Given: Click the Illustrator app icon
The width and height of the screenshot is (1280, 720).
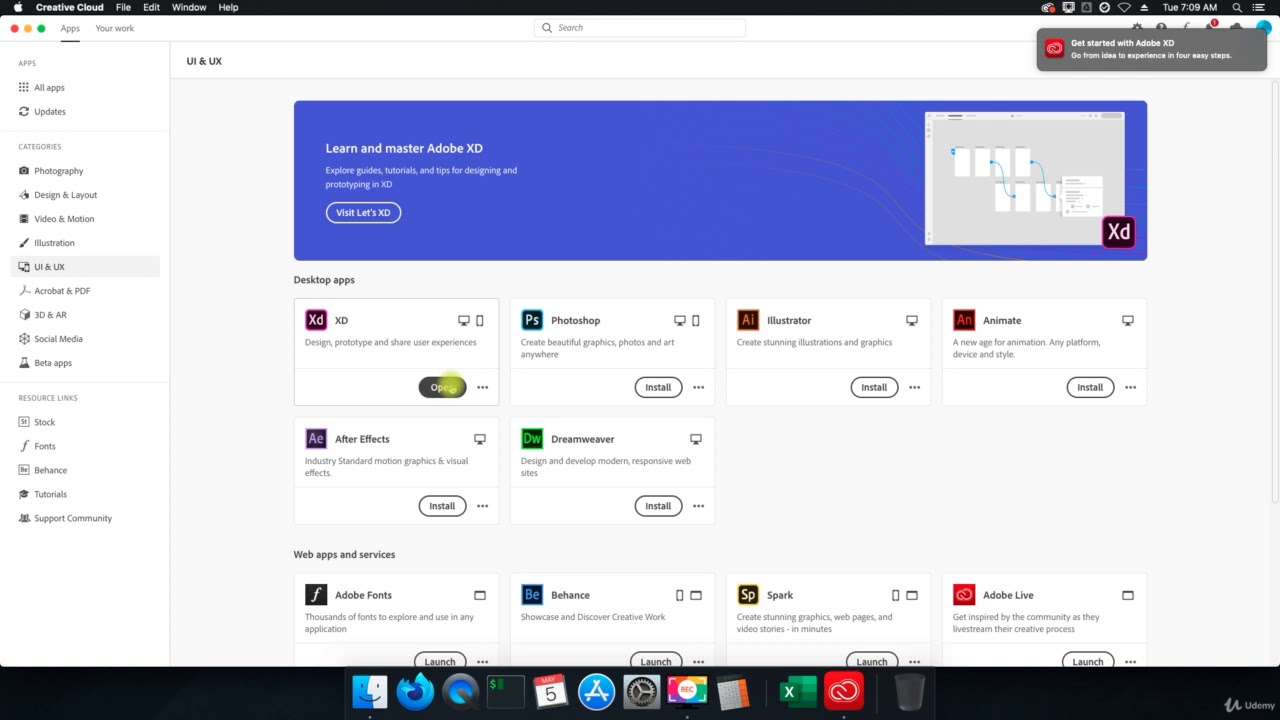Looking at the screenshot, I should click(x=748, y=320).
